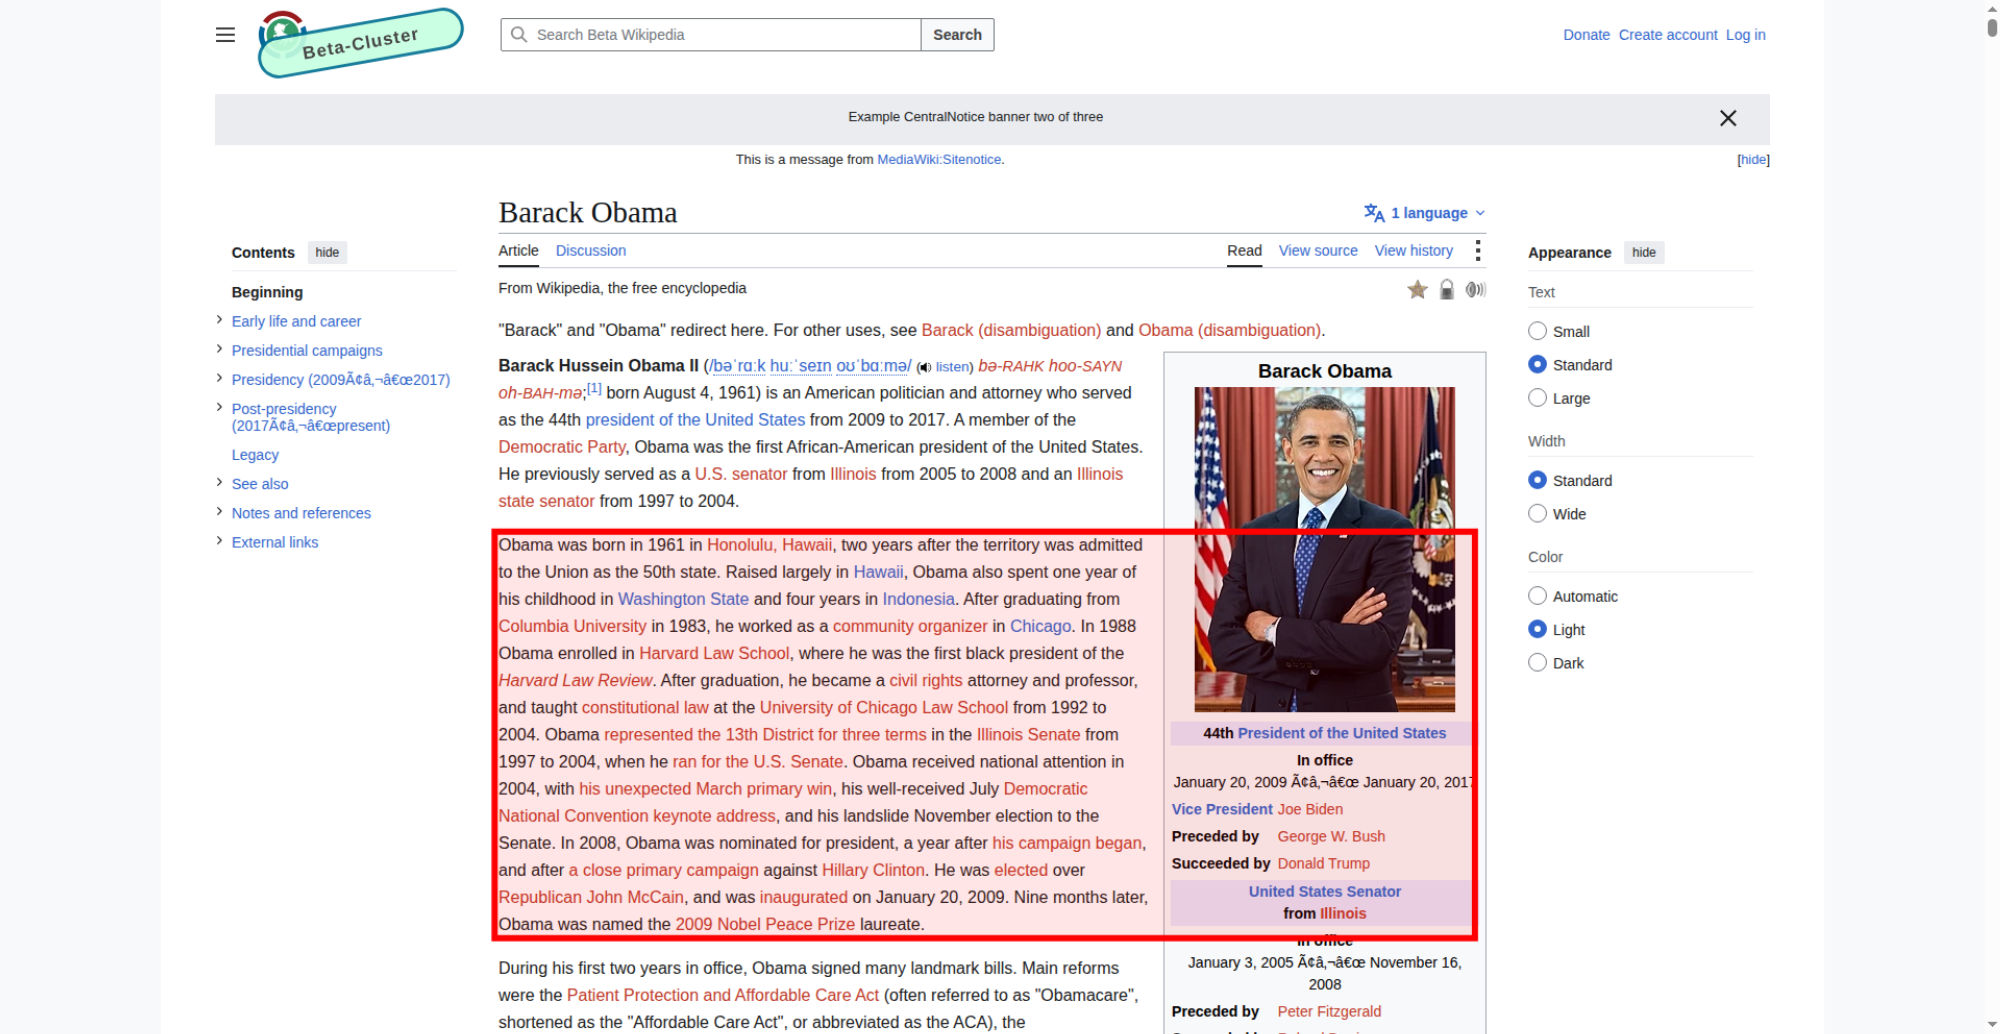Click the featured article star icon
The height and width of the screenshot is (1034, 2000).
point(1417,290)
